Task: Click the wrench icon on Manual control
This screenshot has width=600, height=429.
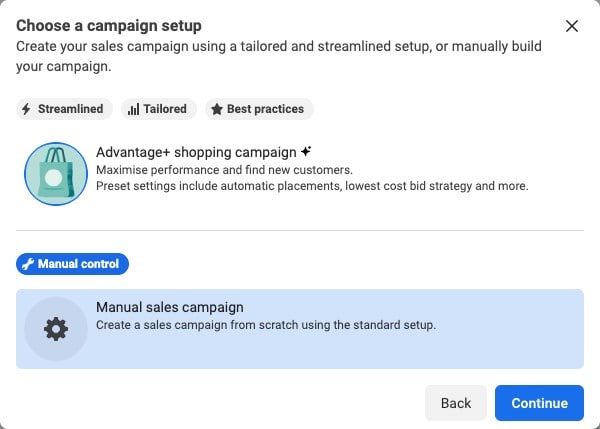Action: click(28, 264)
